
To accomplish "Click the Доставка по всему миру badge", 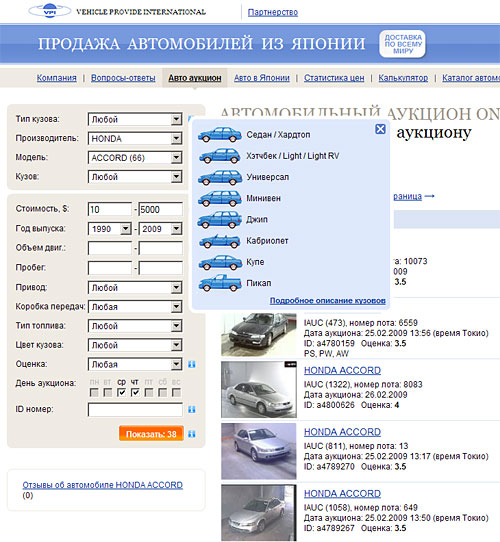I will (402, 44).
